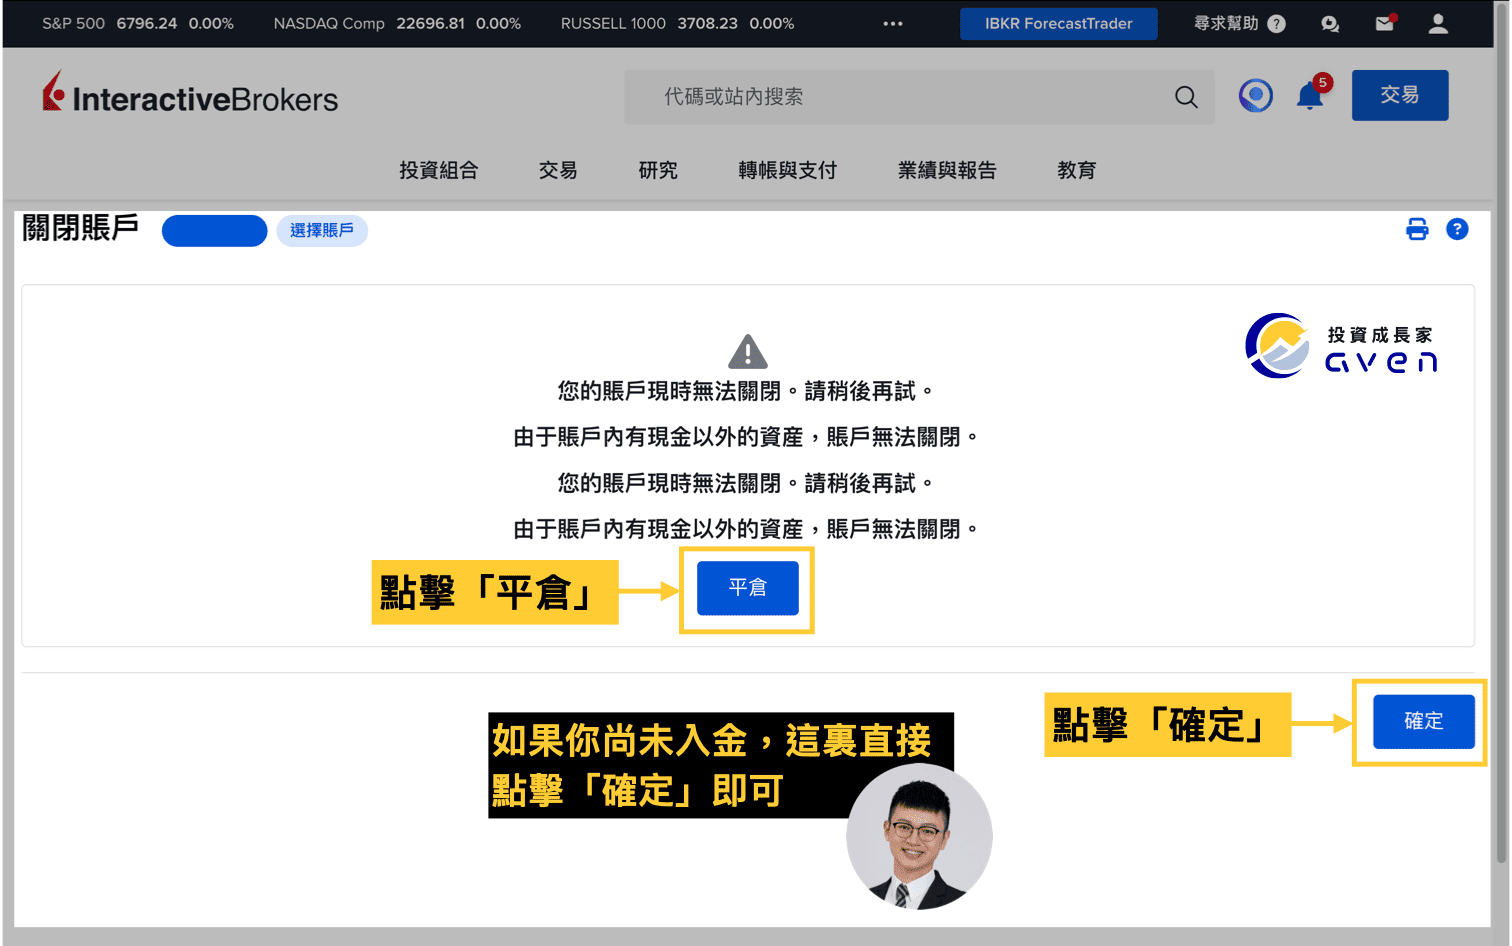Click the 平倉 button

pyautogui.click(x=746, y=588)
